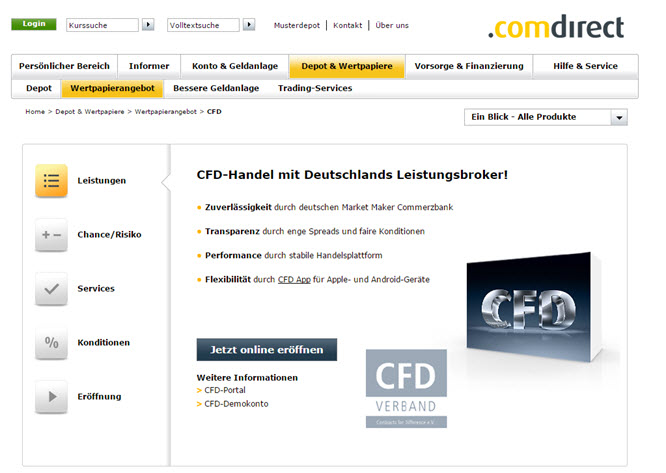
Task: Open Trading-Services submenu item
Action: 315,88
